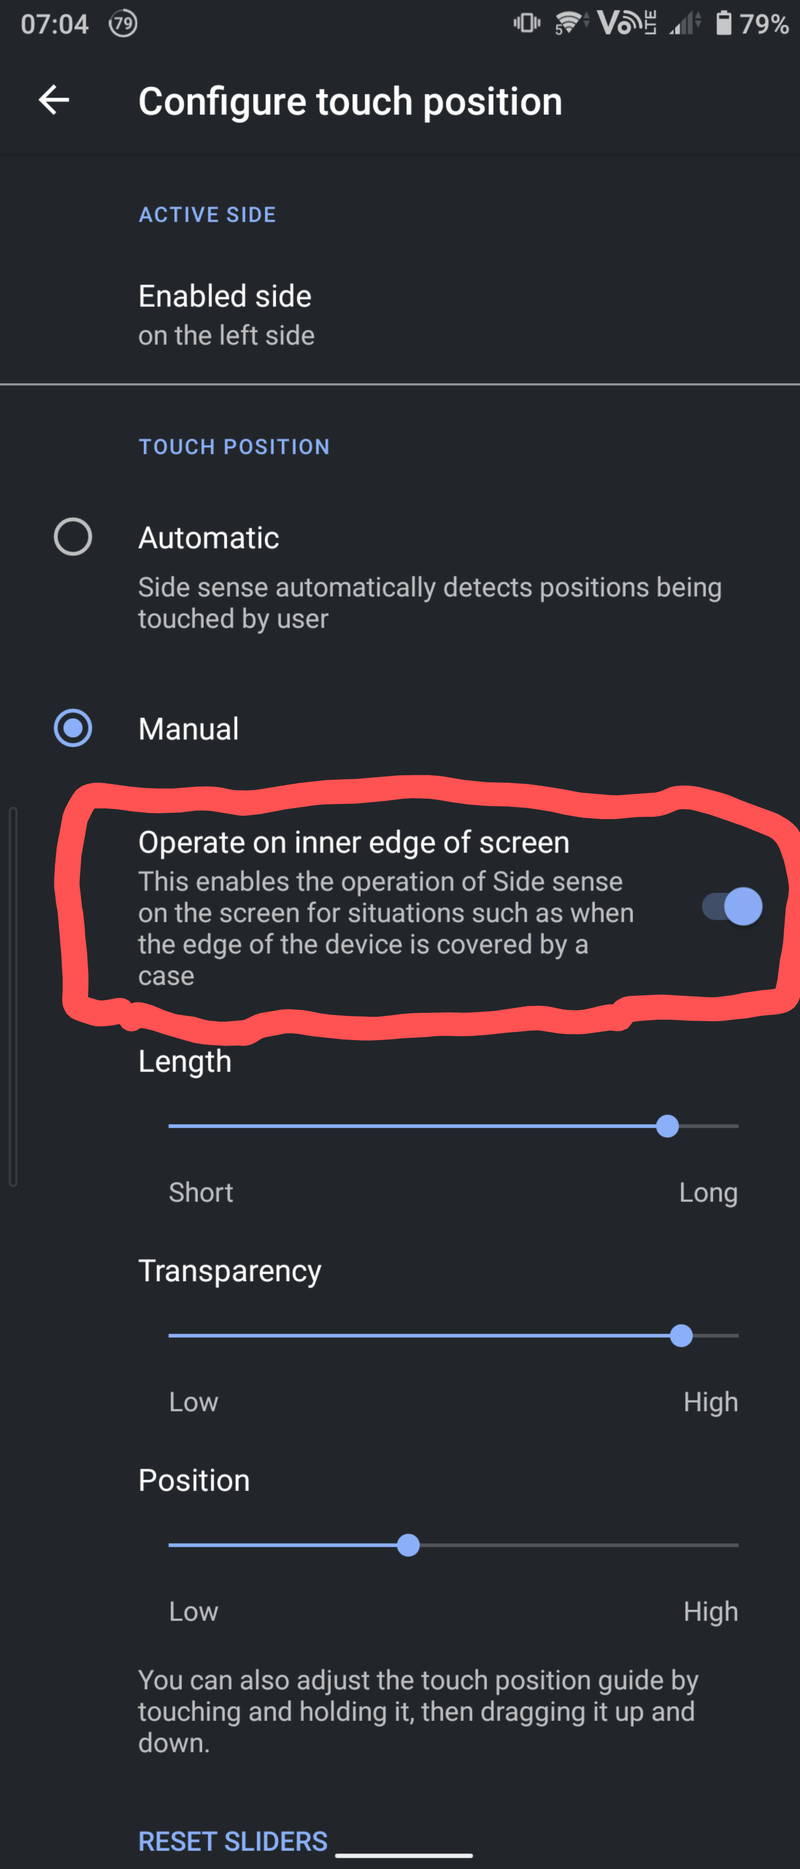
Task: Tap the status bar clock
Action: coord(55,23)
